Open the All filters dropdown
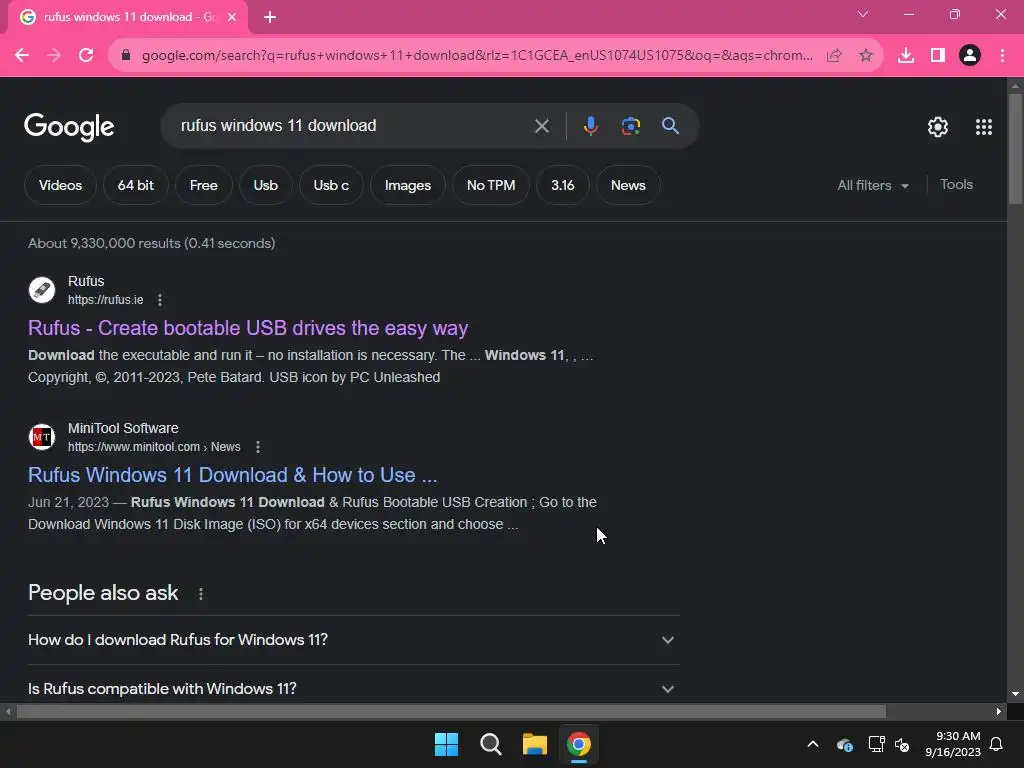This screenshot has width=1024, height=768. click(x=873, y=185)
